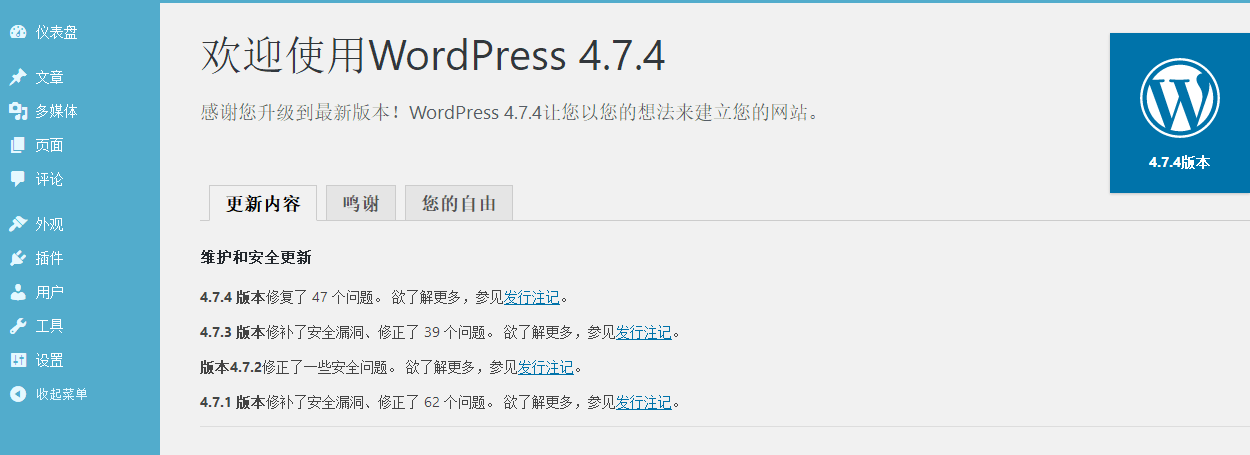The width and height of the screenshot is (1250, 455).
Task: Click the collapse arrow icon for 收起菜单
Action: click(x=17, y=394)
